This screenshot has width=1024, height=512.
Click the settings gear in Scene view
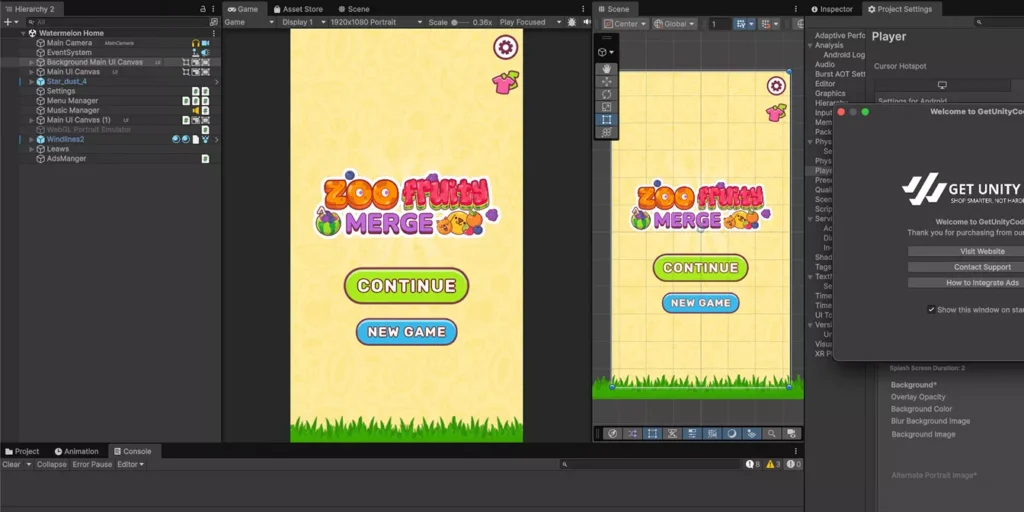coord(776,86)
